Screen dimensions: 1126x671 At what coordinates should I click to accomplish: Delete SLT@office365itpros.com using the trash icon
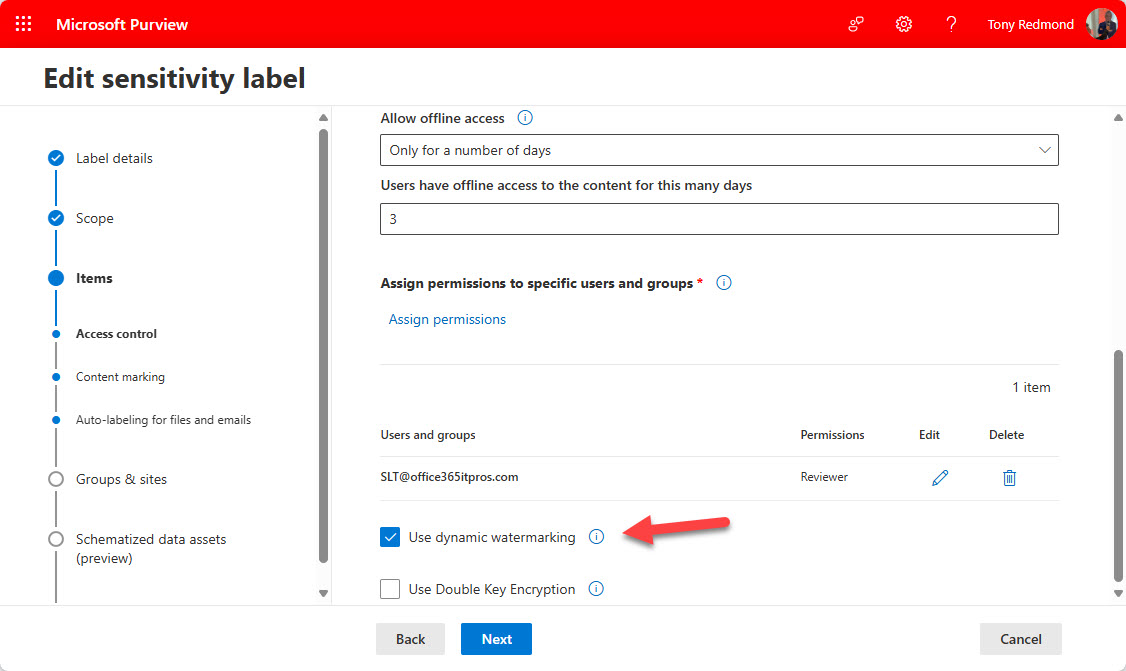[x=1009, y=477]
